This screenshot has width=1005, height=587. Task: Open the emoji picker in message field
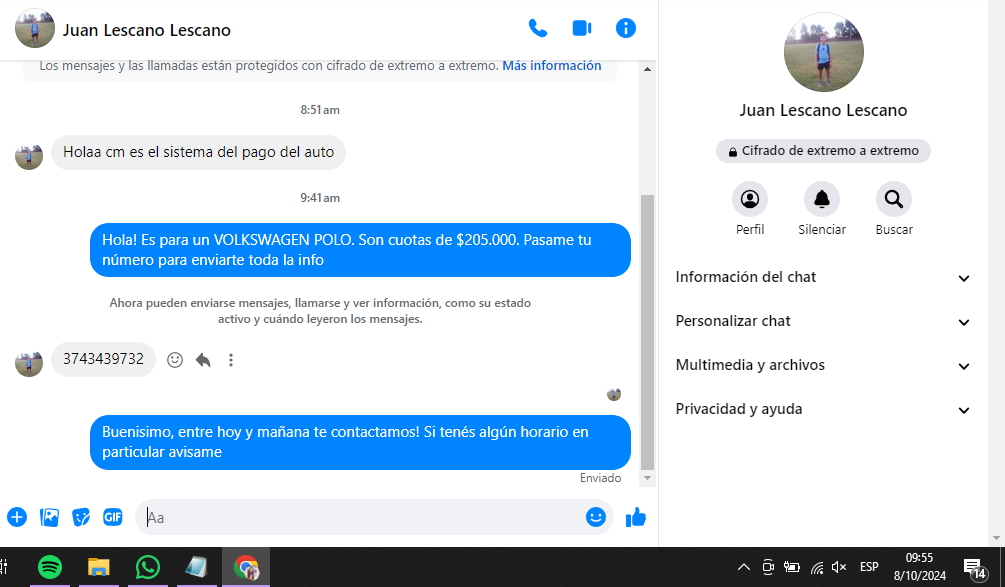[595, 517]
